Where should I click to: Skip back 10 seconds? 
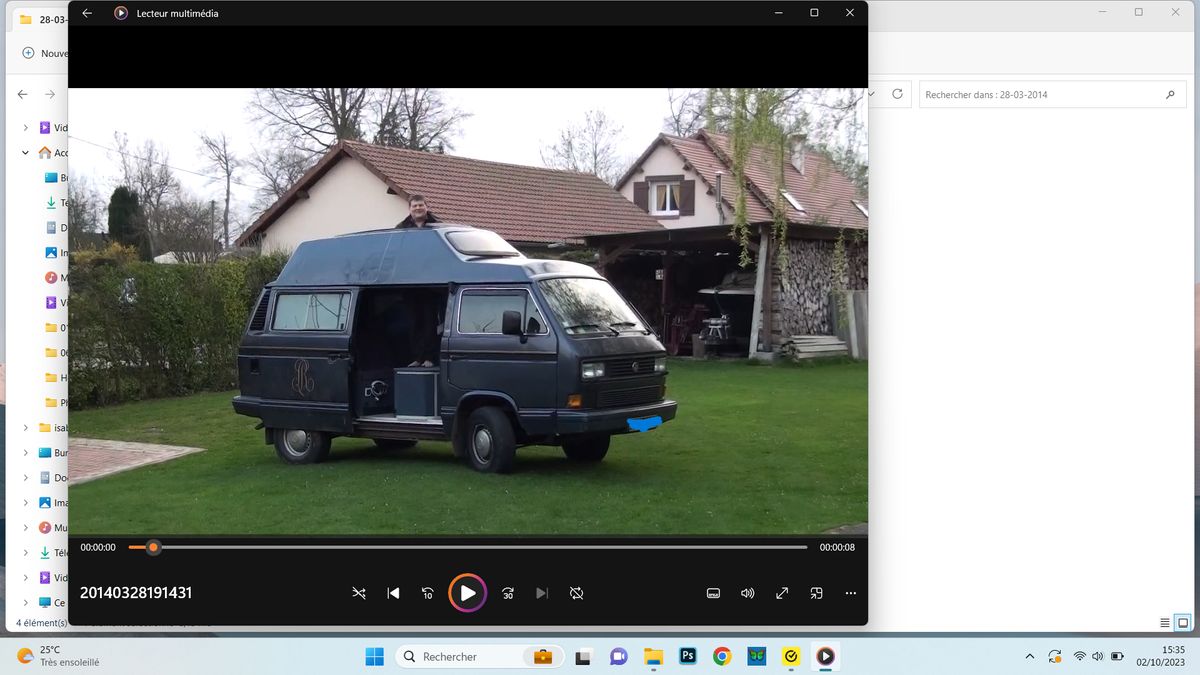(427, 593)
